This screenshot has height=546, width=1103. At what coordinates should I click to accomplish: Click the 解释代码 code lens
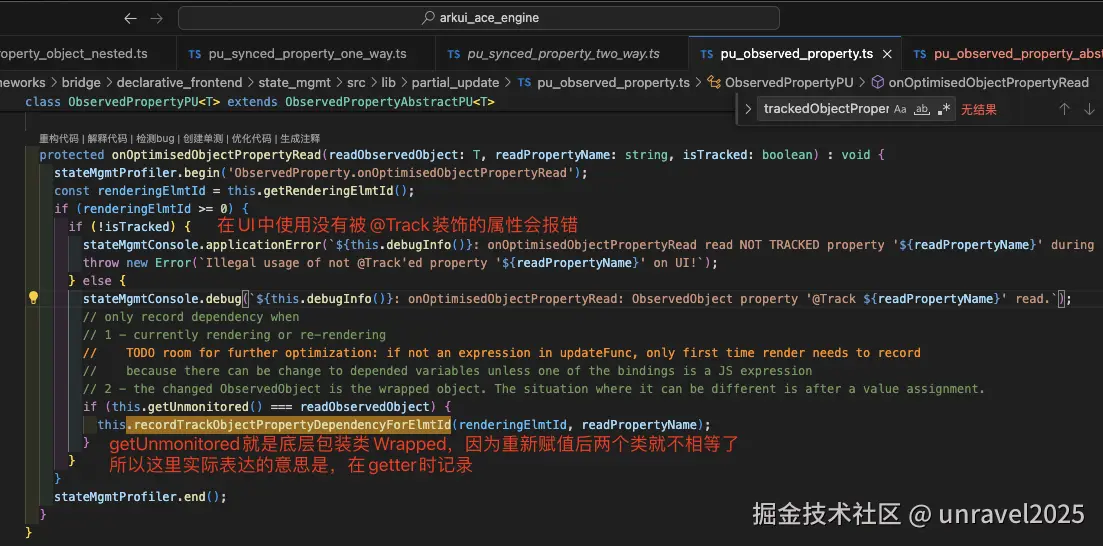pos(108,139)
